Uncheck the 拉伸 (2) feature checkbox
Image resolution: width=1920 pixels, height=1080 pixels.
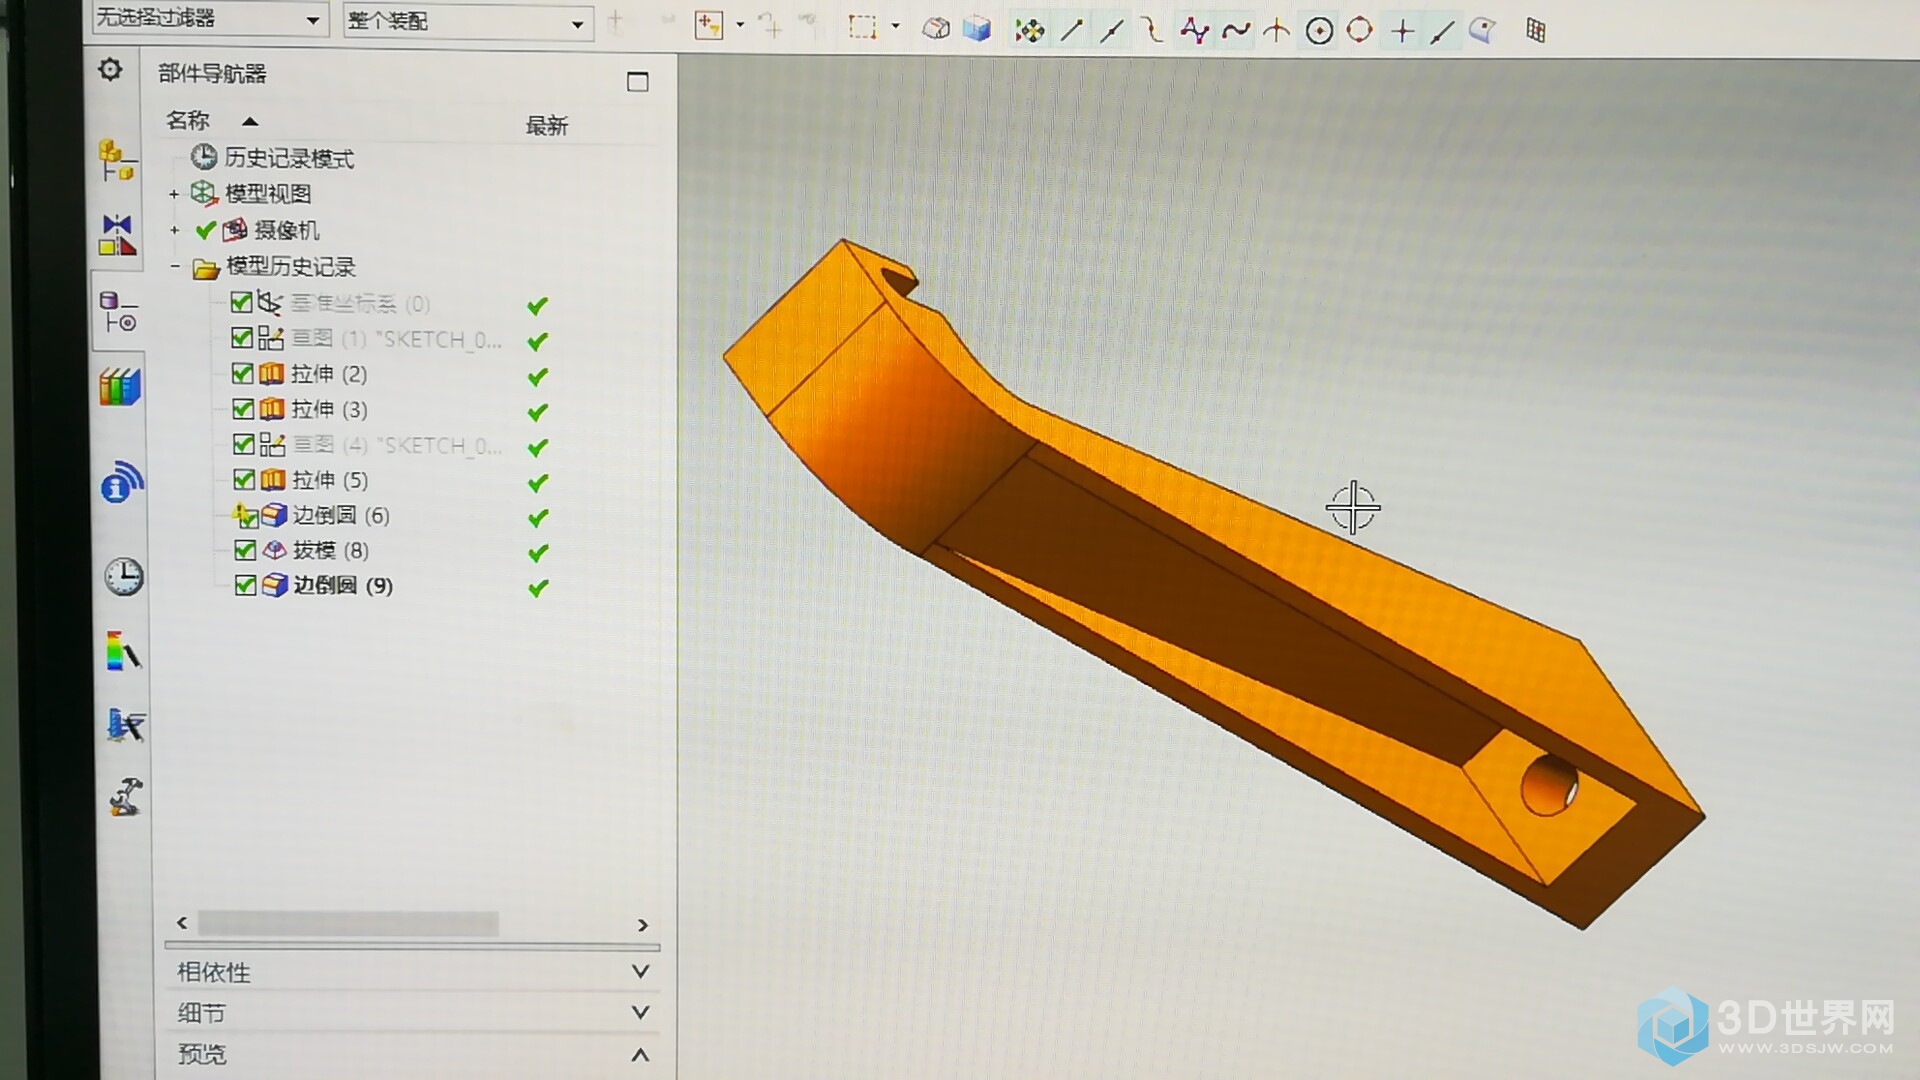(x=242, y=373)
